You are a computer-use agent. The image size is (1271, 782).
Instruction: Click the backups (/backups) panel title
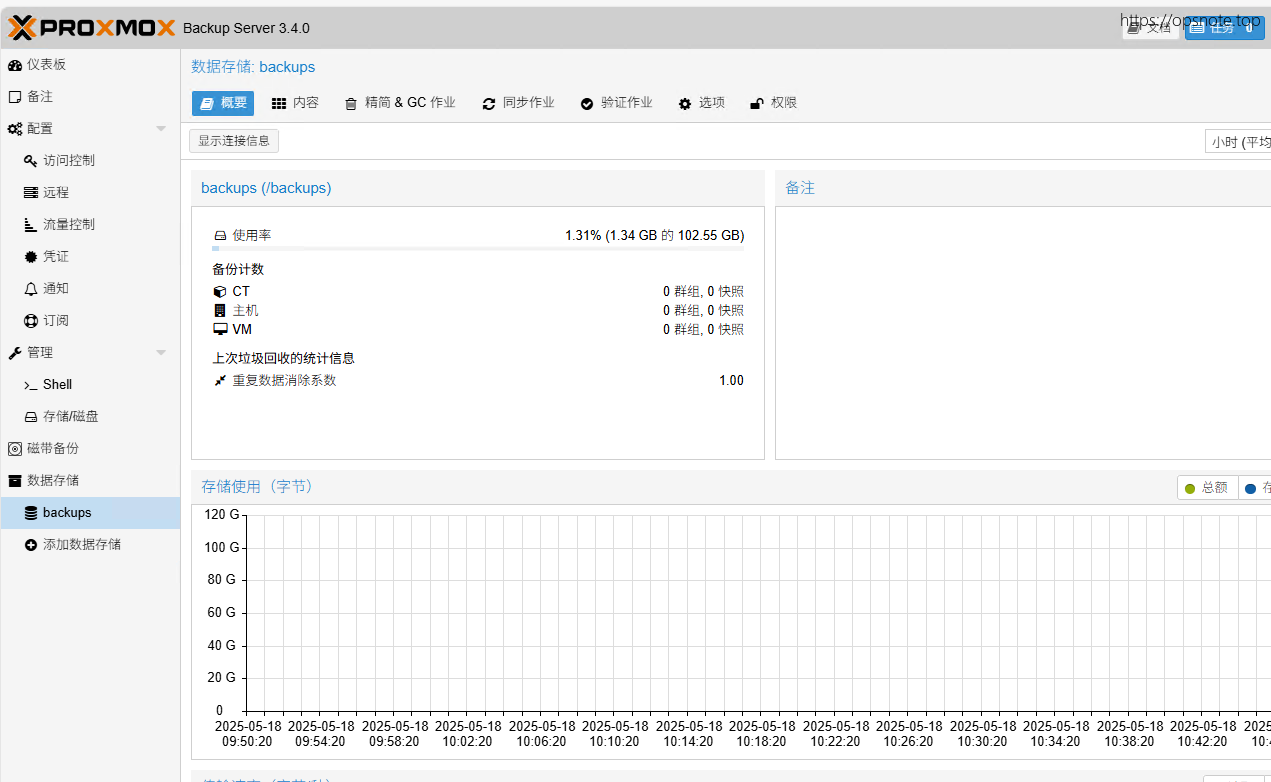[266, 188]
